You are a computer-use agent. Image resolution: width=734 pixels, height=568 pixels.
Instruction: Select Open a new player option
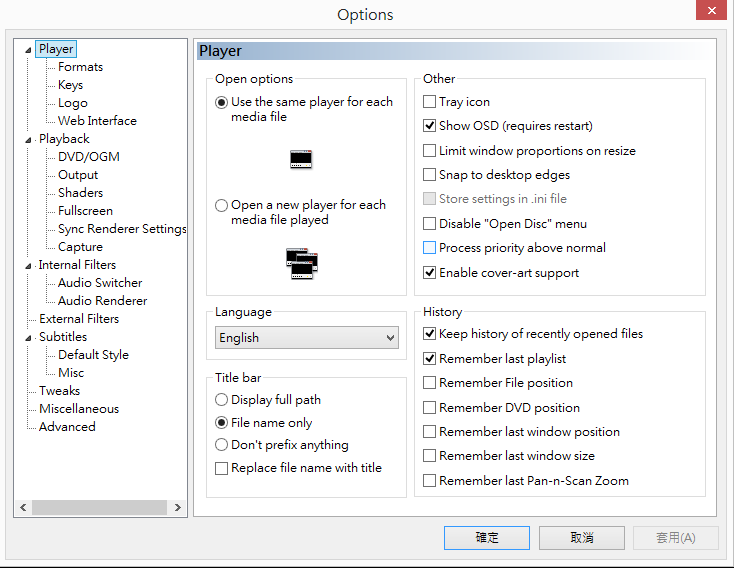pyautogui.click(x=222, y=205)
